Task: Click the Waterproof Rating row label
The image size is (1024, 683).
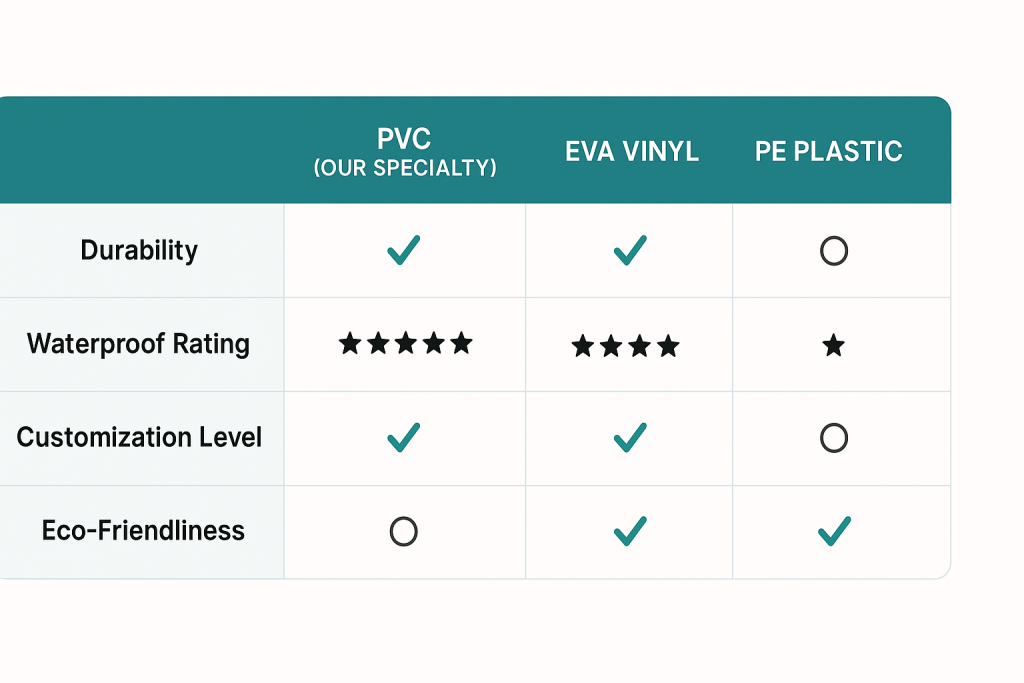Action: [x=138, y=344]
